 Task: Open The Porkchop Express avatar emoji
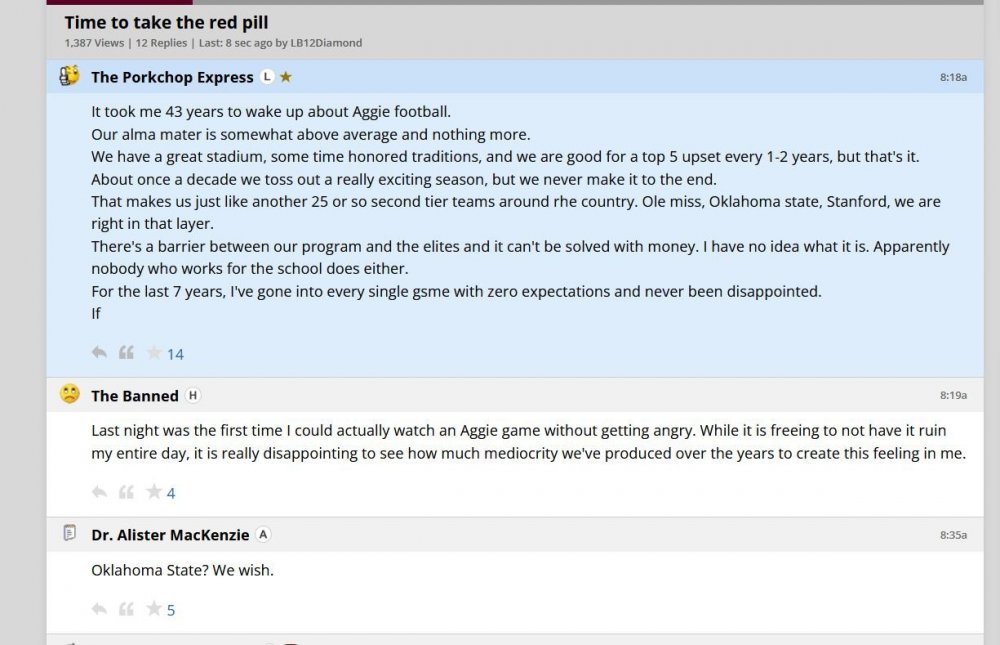click(69, 76)
